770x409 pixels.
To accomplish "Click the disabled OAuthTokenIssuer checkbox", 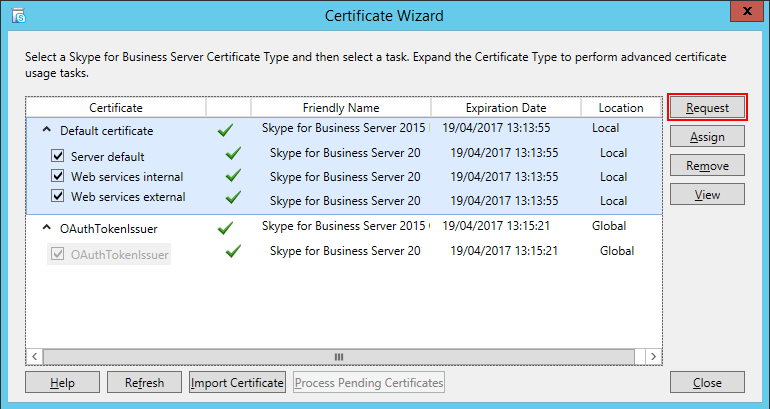I will [x=58, y=254].
